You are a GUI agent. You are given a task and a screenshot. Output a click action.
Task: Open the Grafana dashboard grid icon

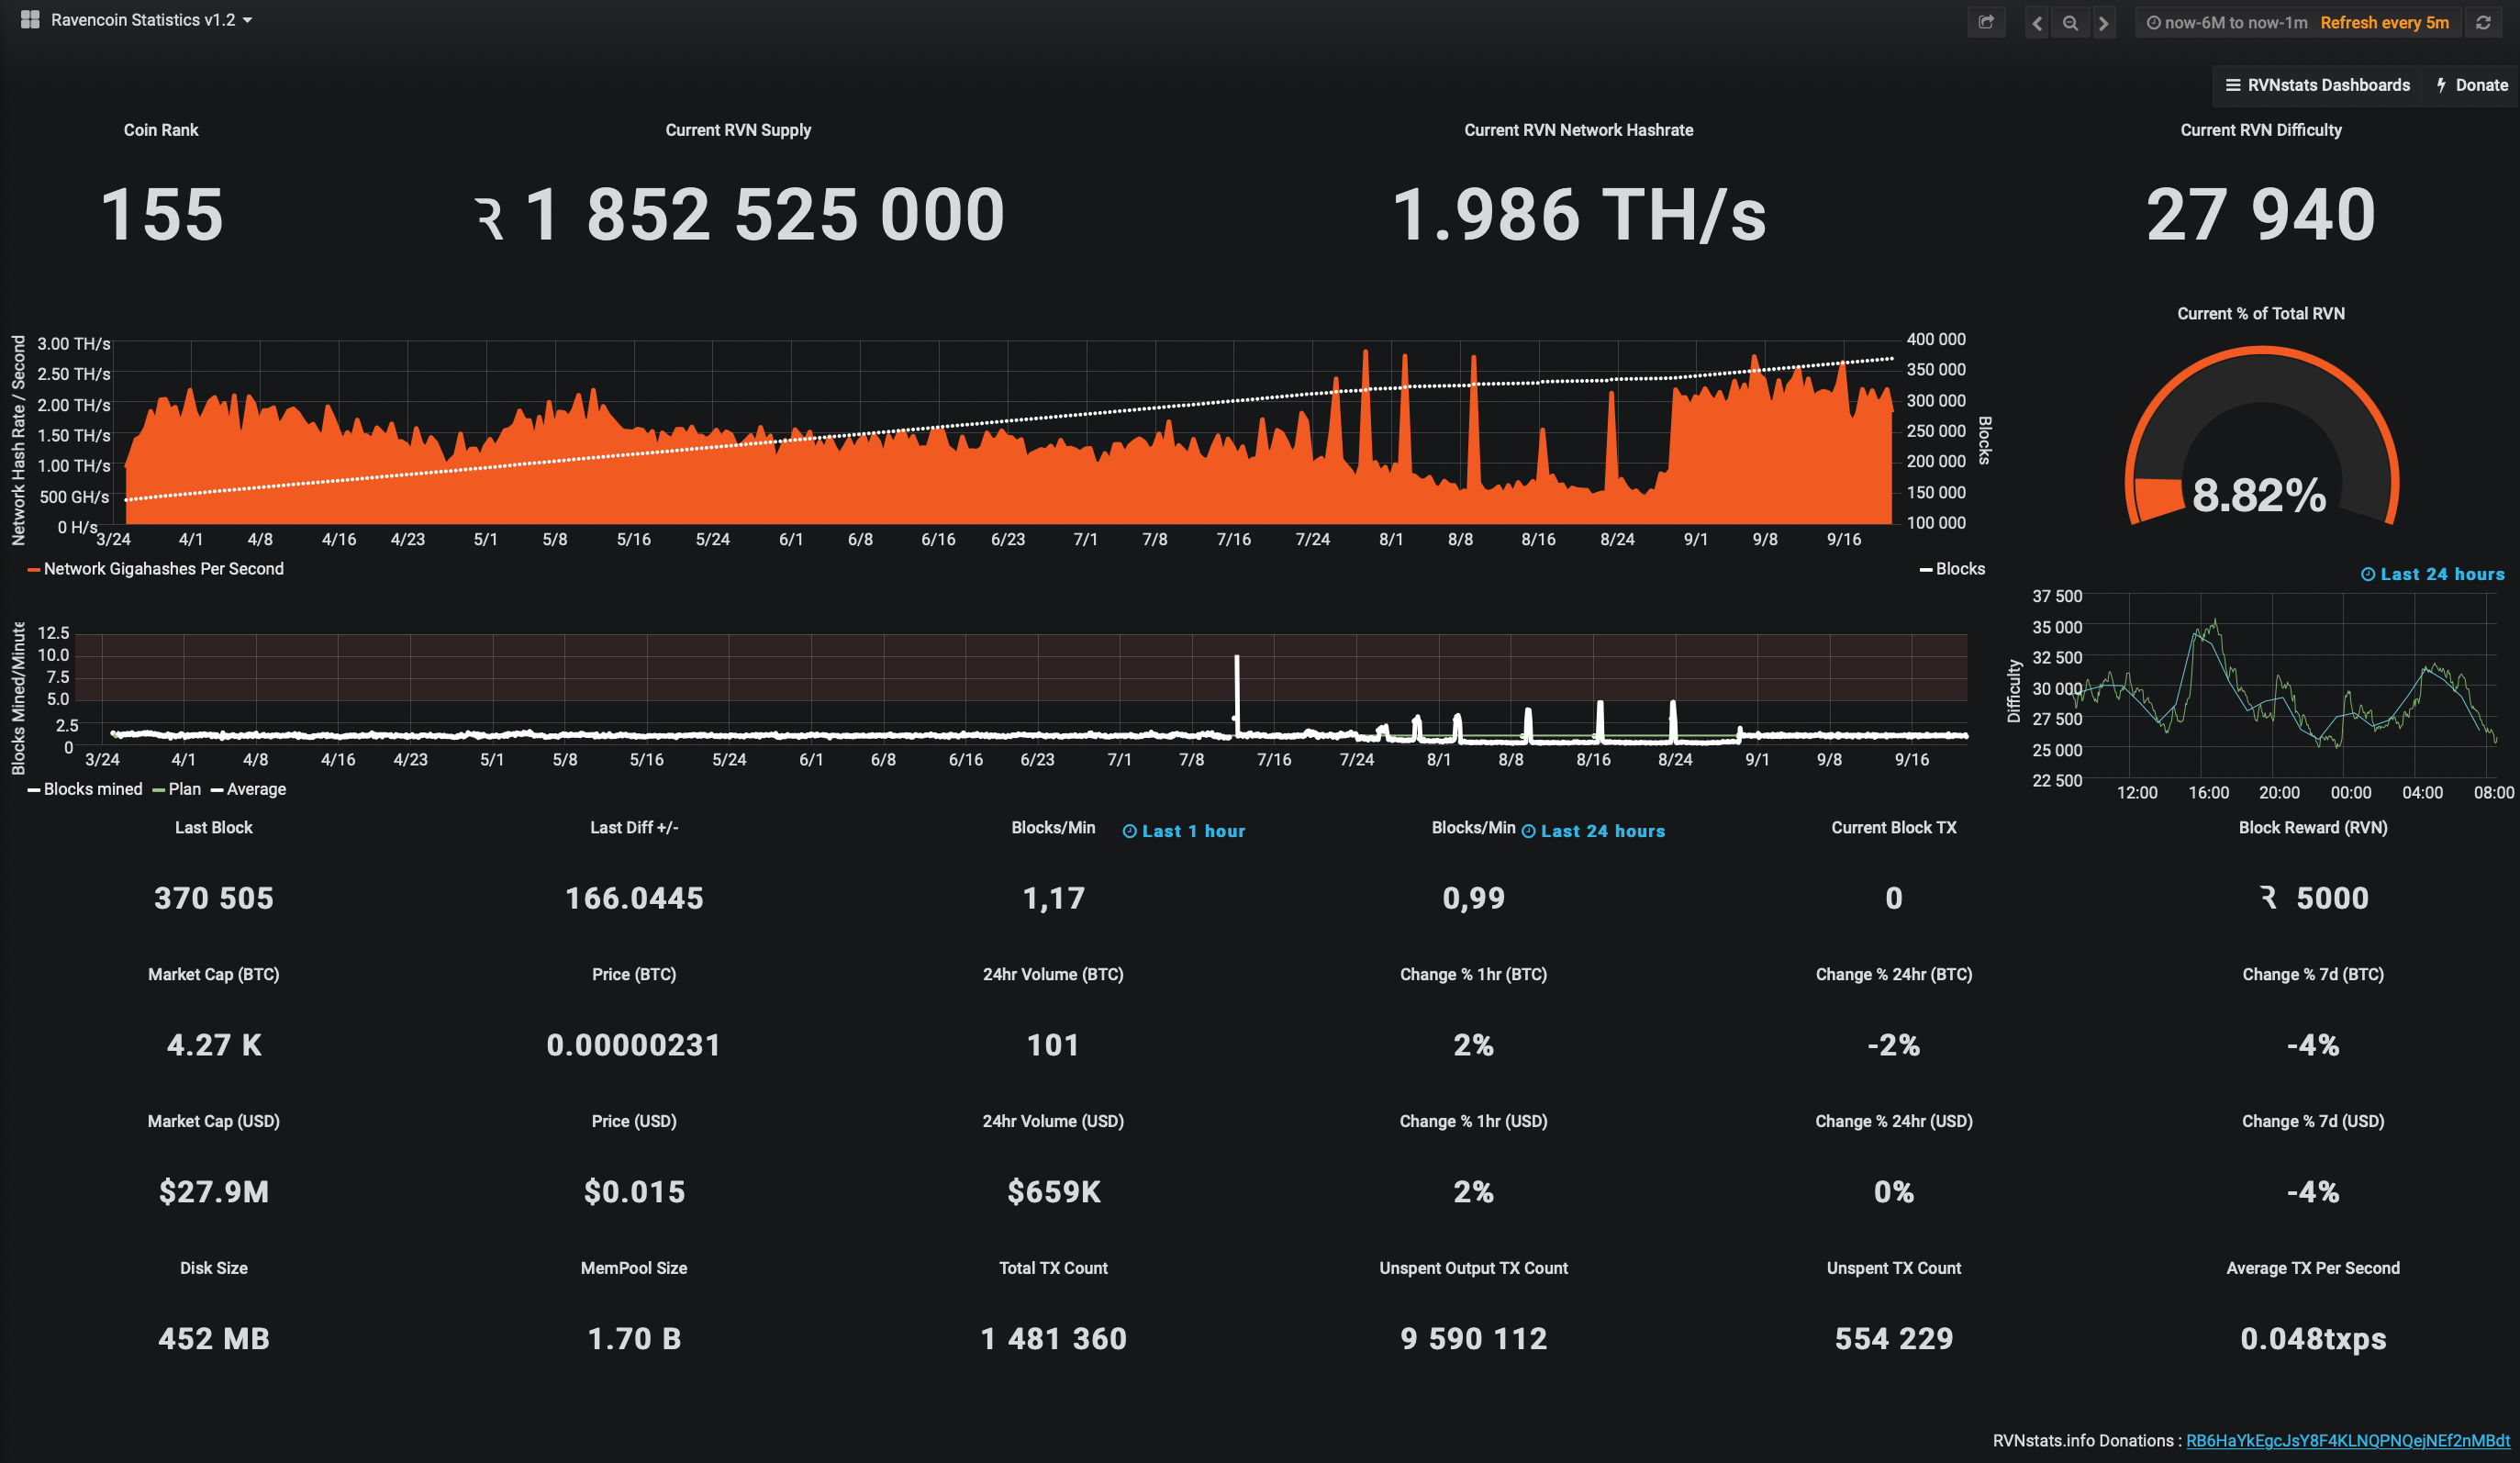coord(30,20)
